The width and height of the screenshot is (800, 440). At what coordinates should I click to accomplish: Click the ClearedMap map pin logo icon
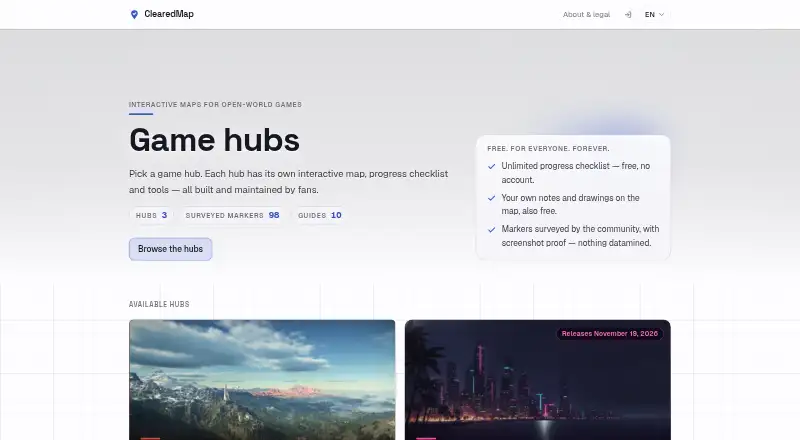pyautogui.click(x=134, y=14)
